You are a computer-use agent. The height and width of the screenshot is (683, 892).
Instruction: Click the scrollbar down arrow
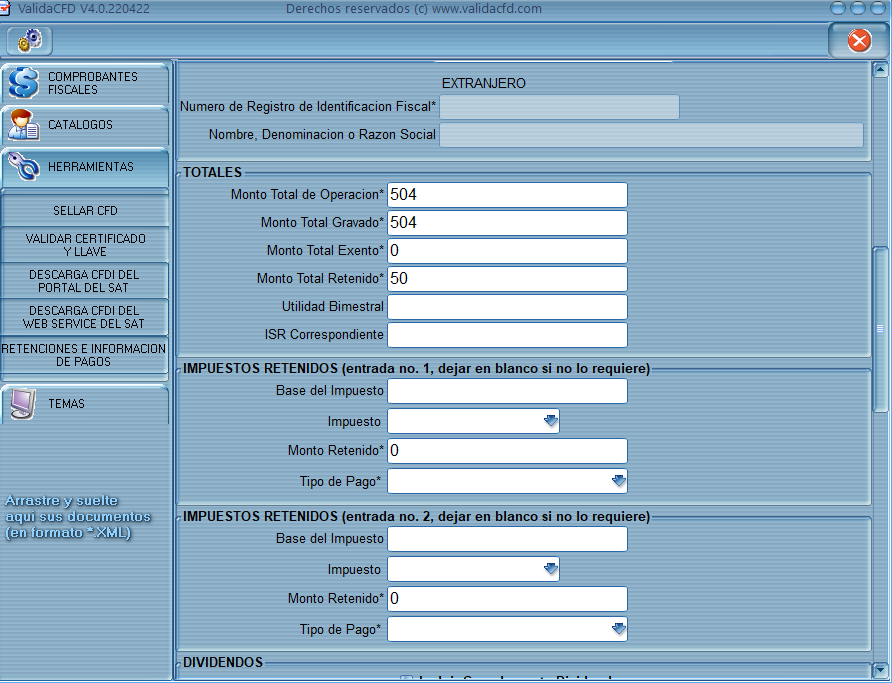[880, 670]
